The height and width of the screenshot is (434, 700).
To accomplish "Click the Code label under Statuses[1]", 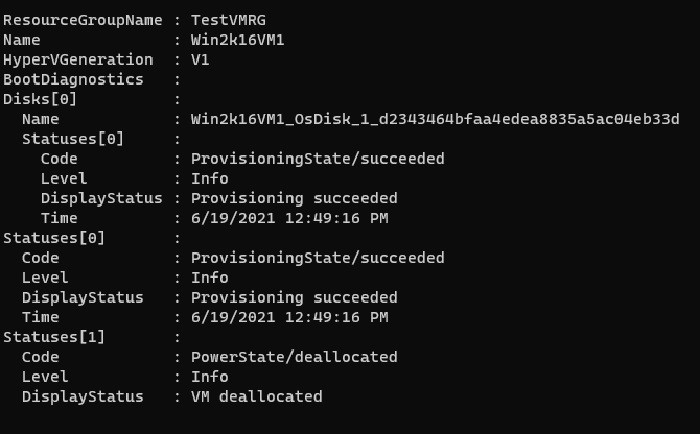I will [40, 357].
